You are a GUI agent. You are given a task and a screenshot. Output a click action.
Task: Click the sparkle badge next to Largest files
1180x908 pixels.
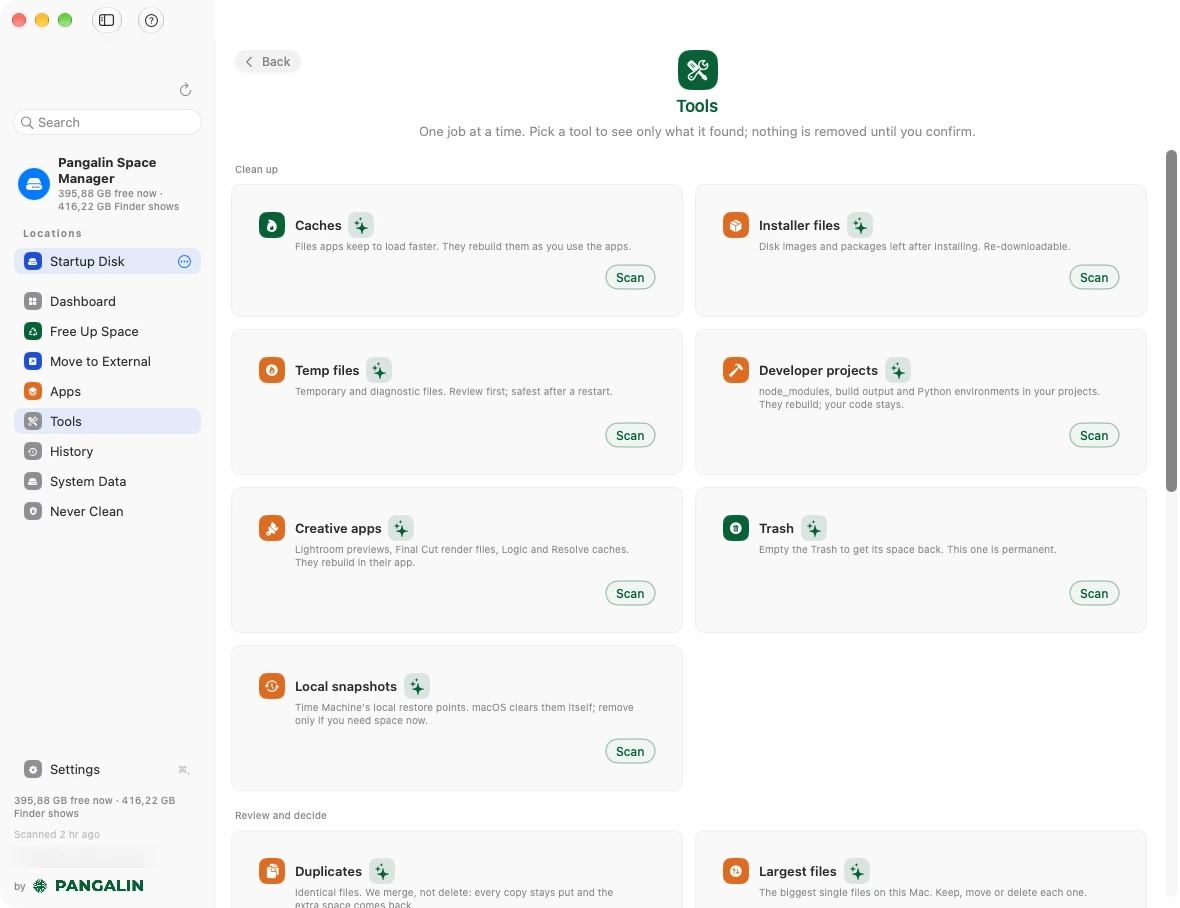[856, 871]
